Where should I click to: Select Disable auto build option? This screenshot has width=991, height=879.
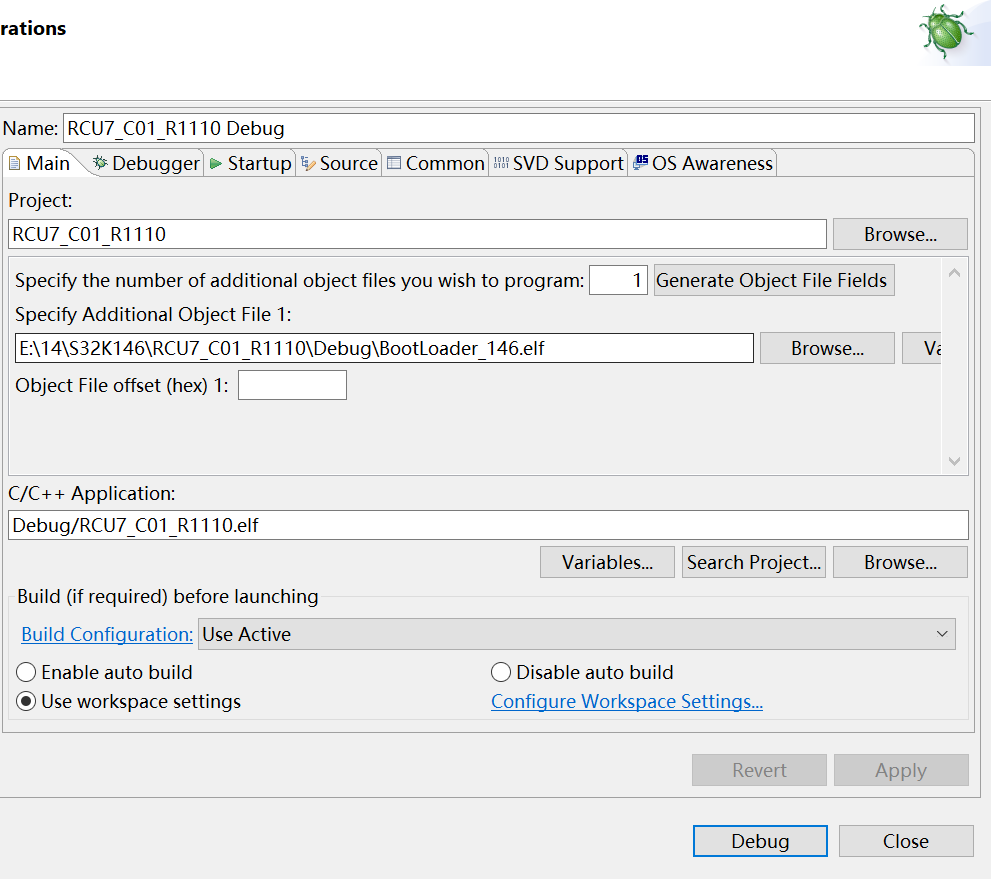point(501,672)
